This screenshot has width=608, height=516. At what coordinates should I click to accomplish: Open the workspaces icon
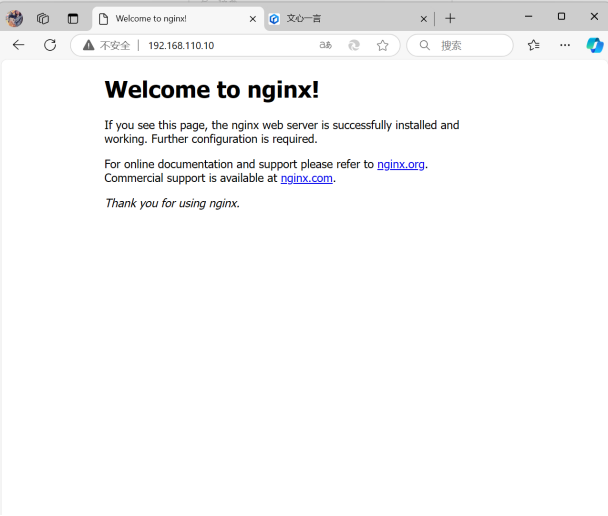click(x=43, y=18)
